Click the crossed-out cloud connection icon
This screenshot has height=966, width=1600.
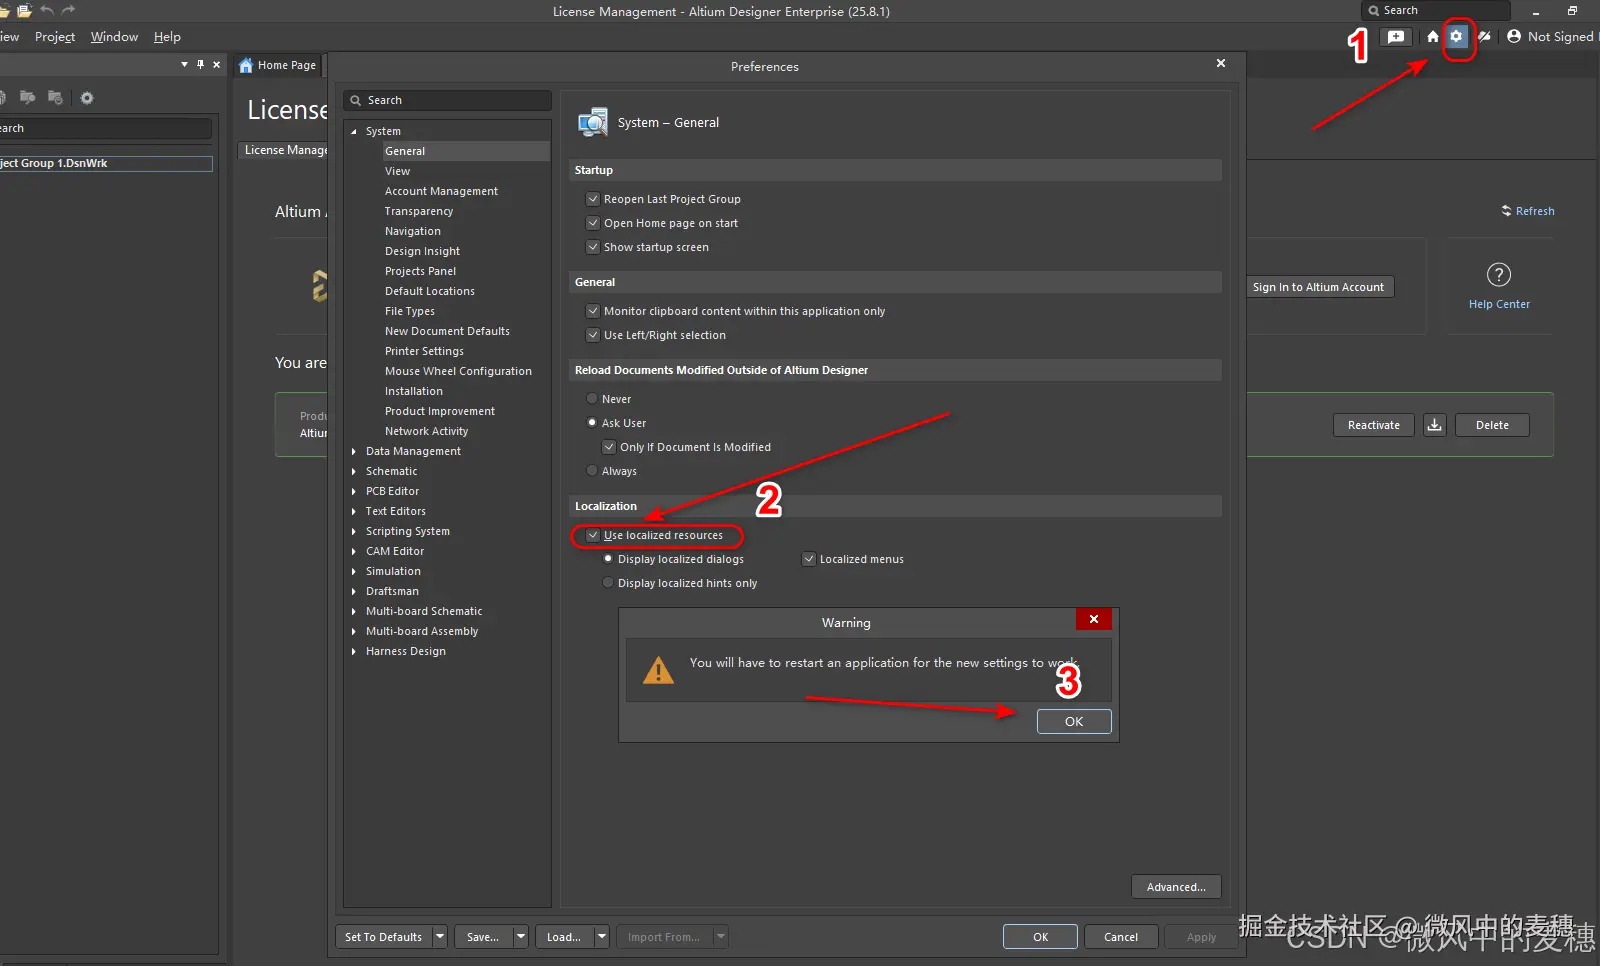[1485, 36]
